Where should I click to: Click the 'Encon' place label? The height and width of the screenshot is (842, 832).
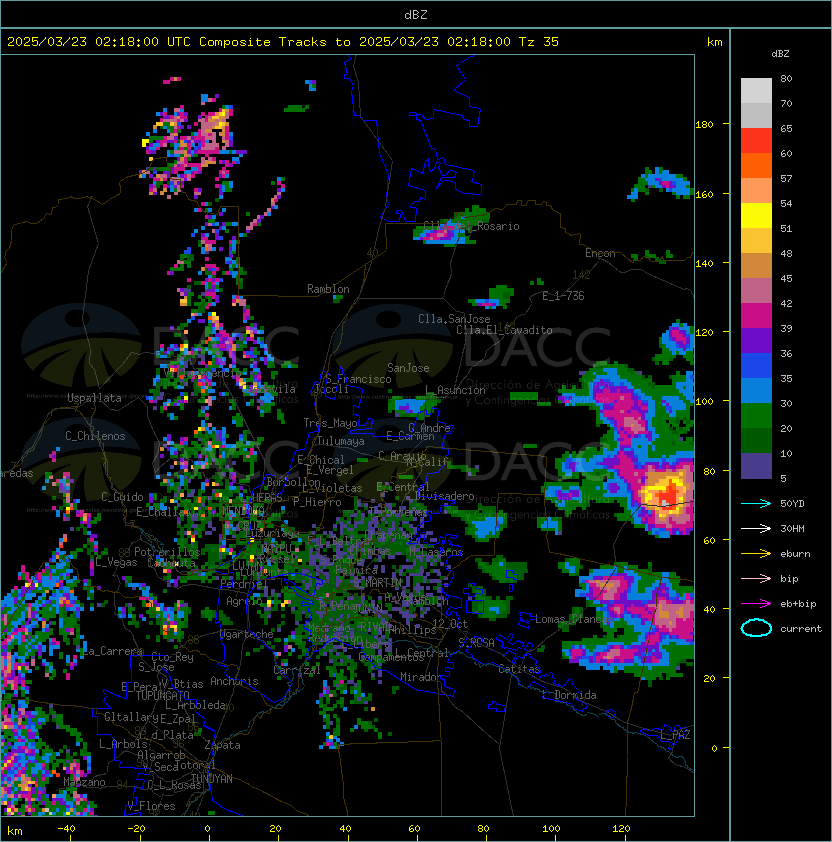click(x=600, y=253)
